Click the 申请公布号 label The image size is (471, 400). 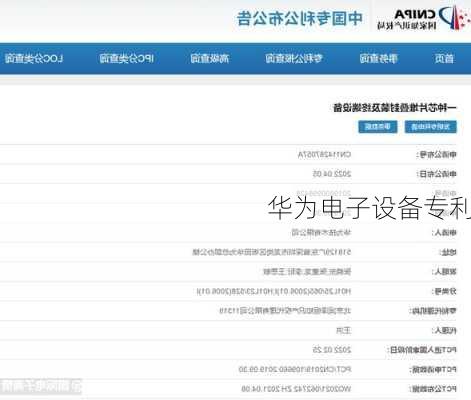(436, 155)
